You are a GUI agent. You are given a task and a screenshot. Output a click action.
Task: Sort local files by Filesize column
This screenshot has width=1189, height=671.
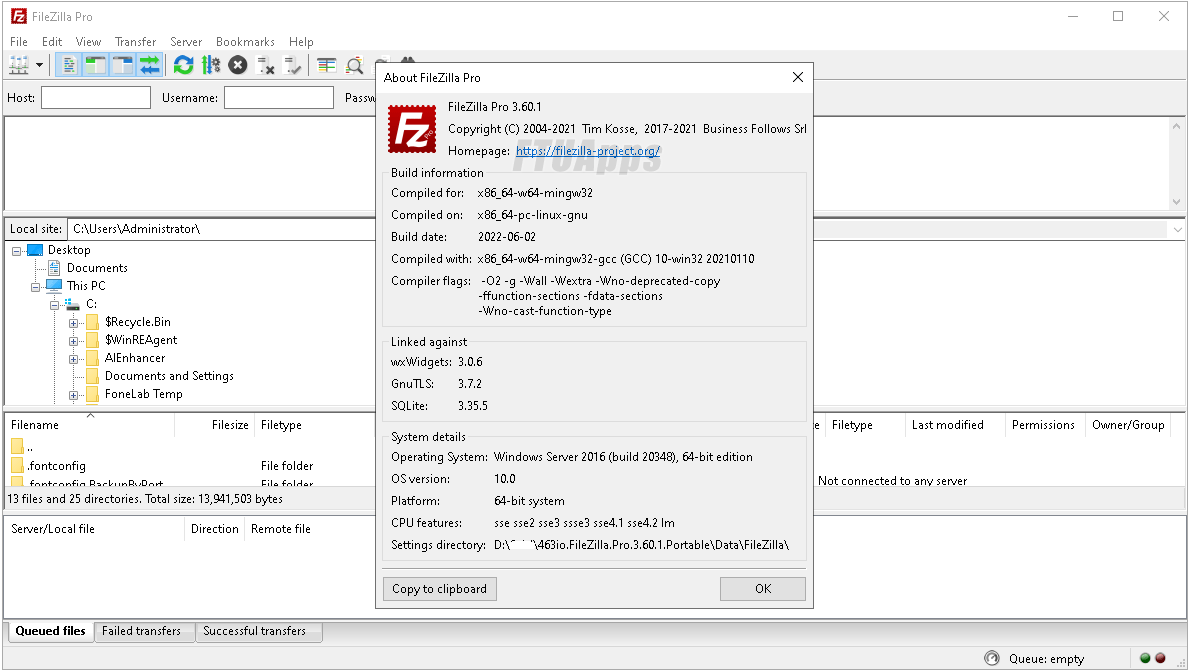coord(215,425)
